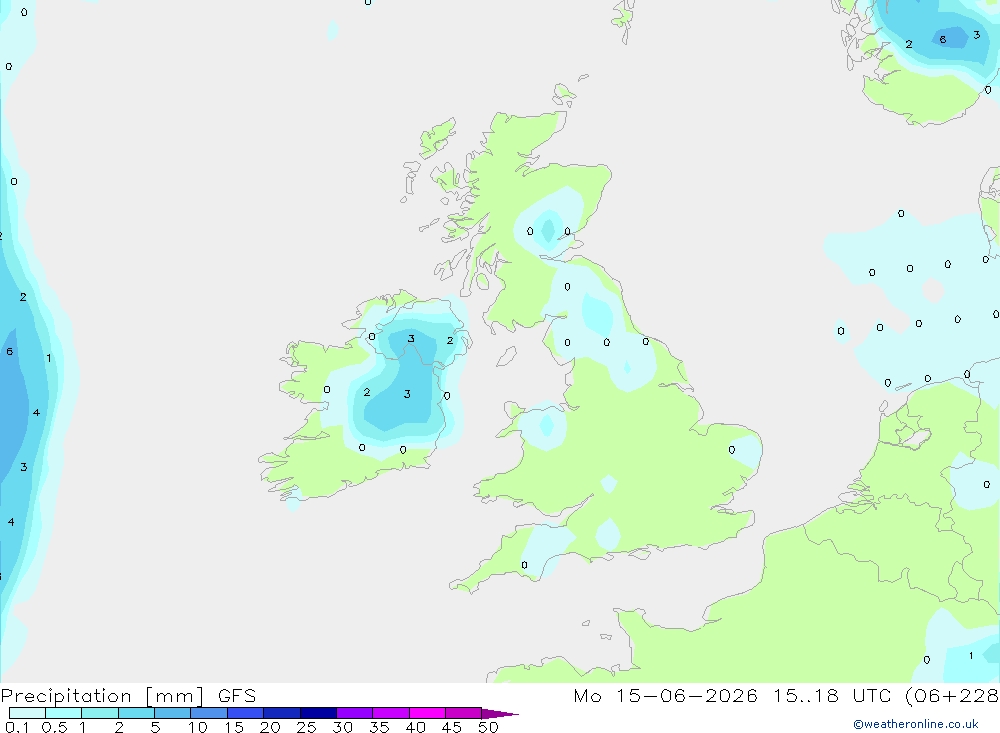Select the 35–40 mm legend color swatch
This screenshot has width=1000, height=733.
pyautogui.click(x=391, y=713)
